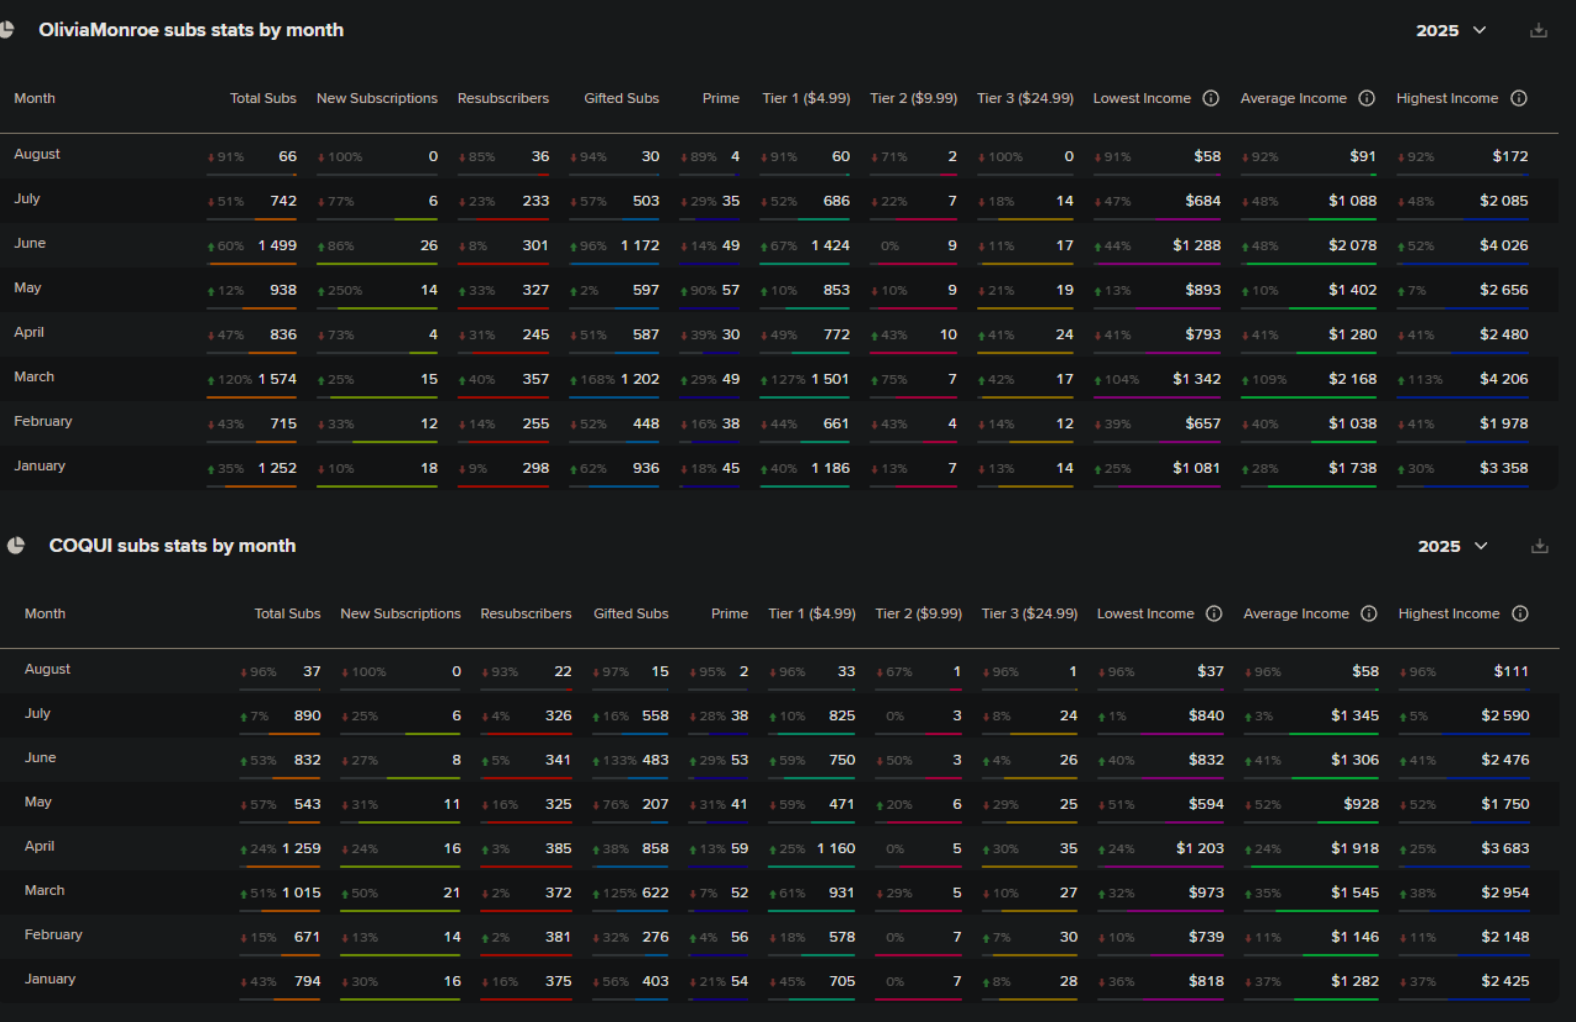Viewport: 1576px width, 1022px height.
Task: Select the July row in OliviaMonroe table
Action: pyautogui.click(x=779, y=200)
